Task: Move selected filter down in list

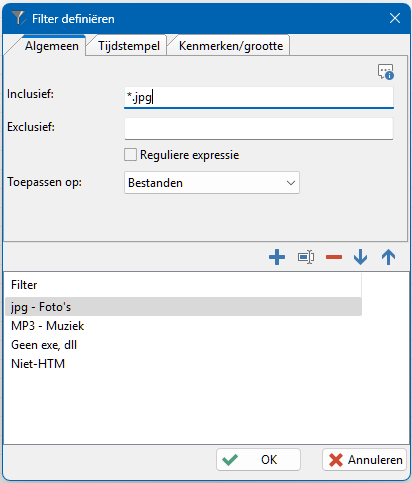Action: [x=360, y=257]
